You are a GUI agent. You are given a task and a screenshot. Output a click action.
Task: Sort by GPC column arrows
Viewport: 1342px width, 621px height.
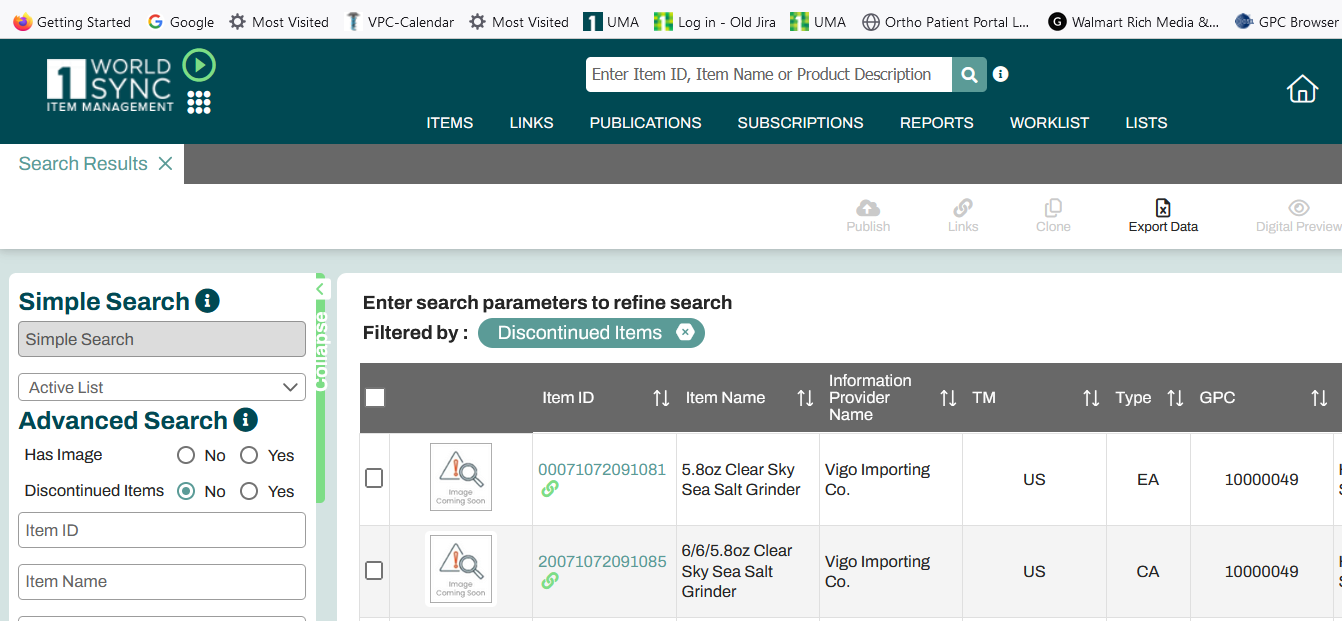pos(1319,398)
